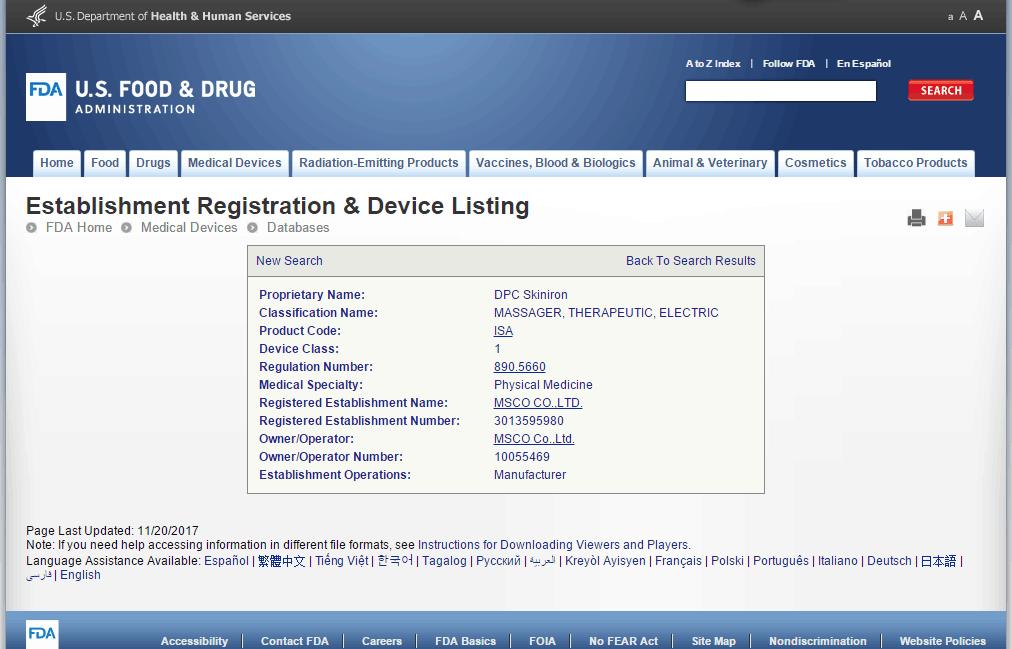The image size is (1012, 649).
Task: Select the smallest text size a
Action: click(950, 17)
